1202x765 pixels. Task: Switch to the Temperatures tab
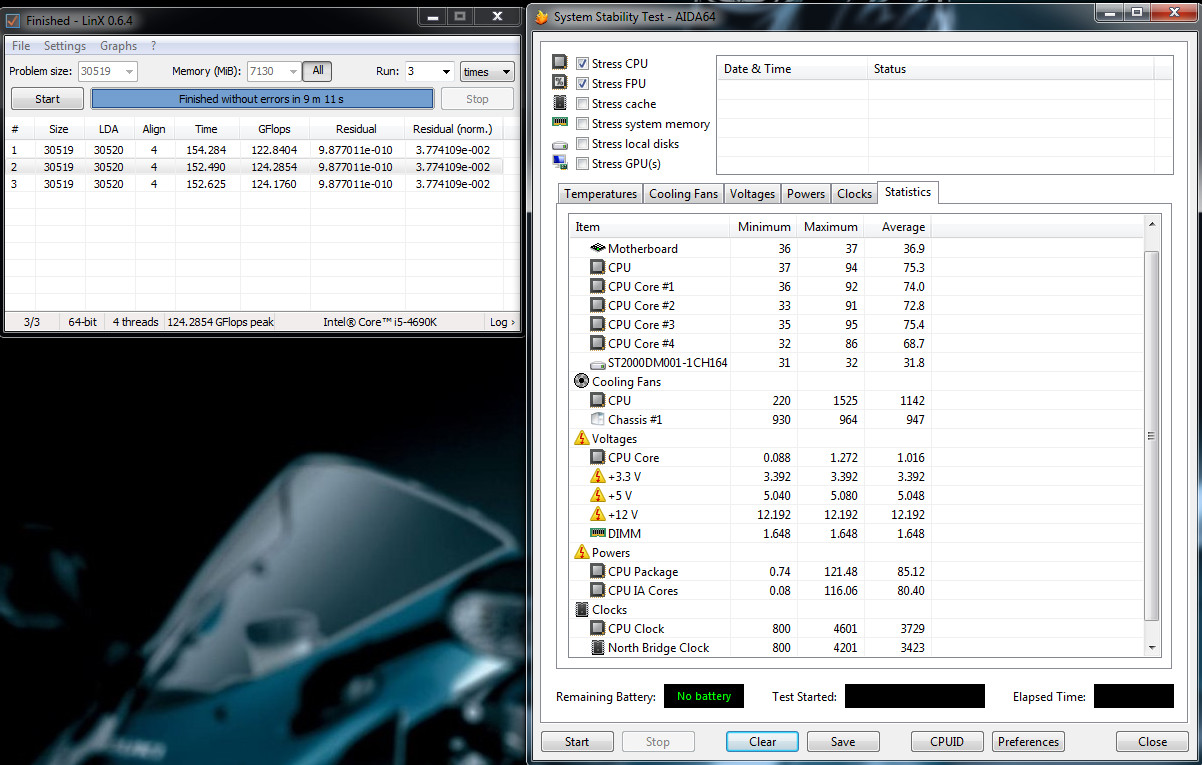(600, 194)
